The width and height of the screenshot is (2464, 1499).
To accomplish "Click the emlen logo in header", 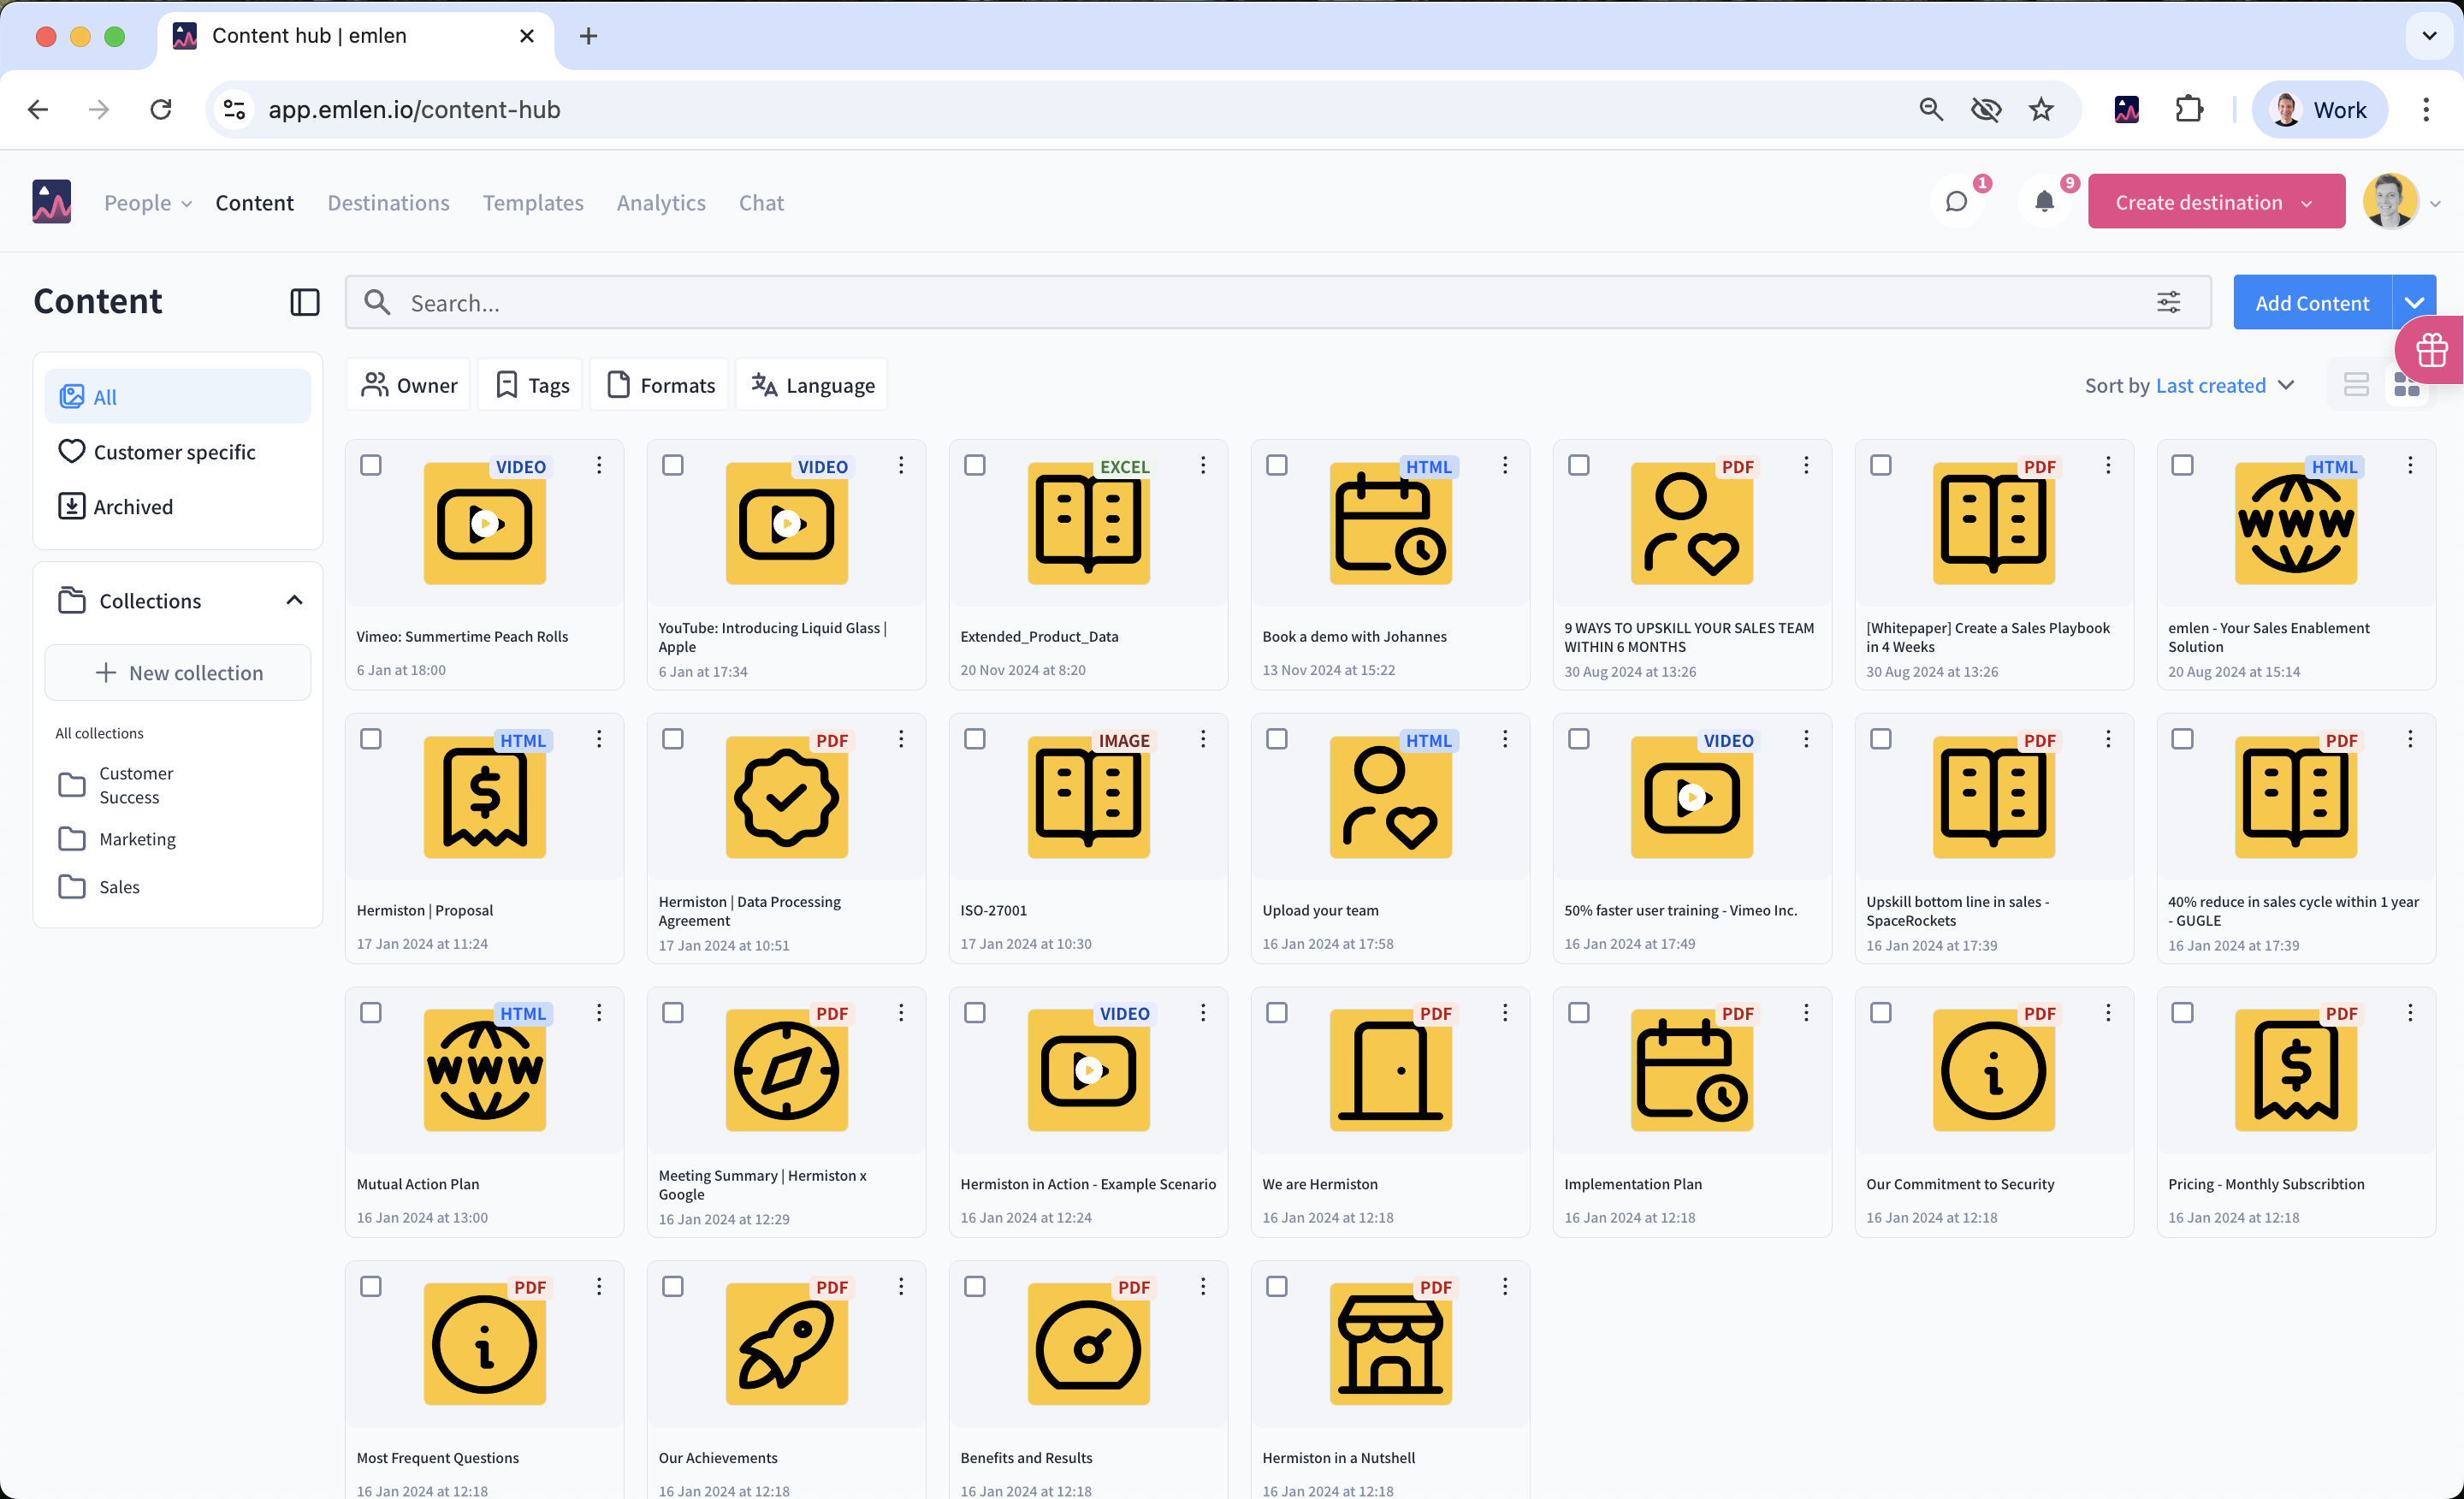I will (51, 202).
